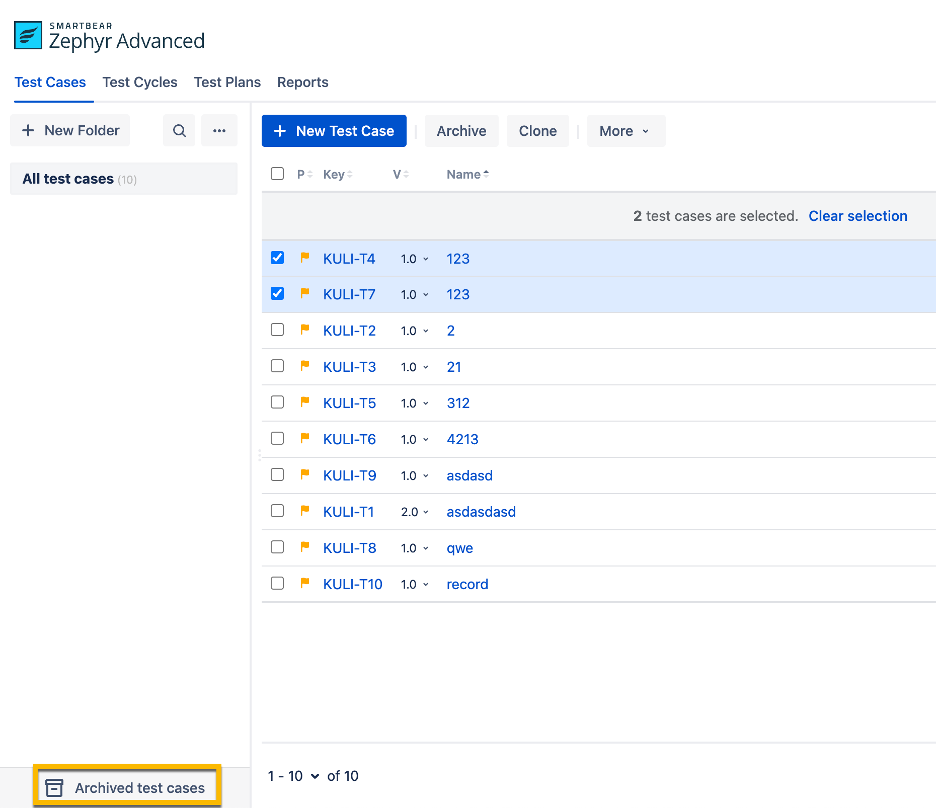Click the Clear selection link

(x=857, y=215)
